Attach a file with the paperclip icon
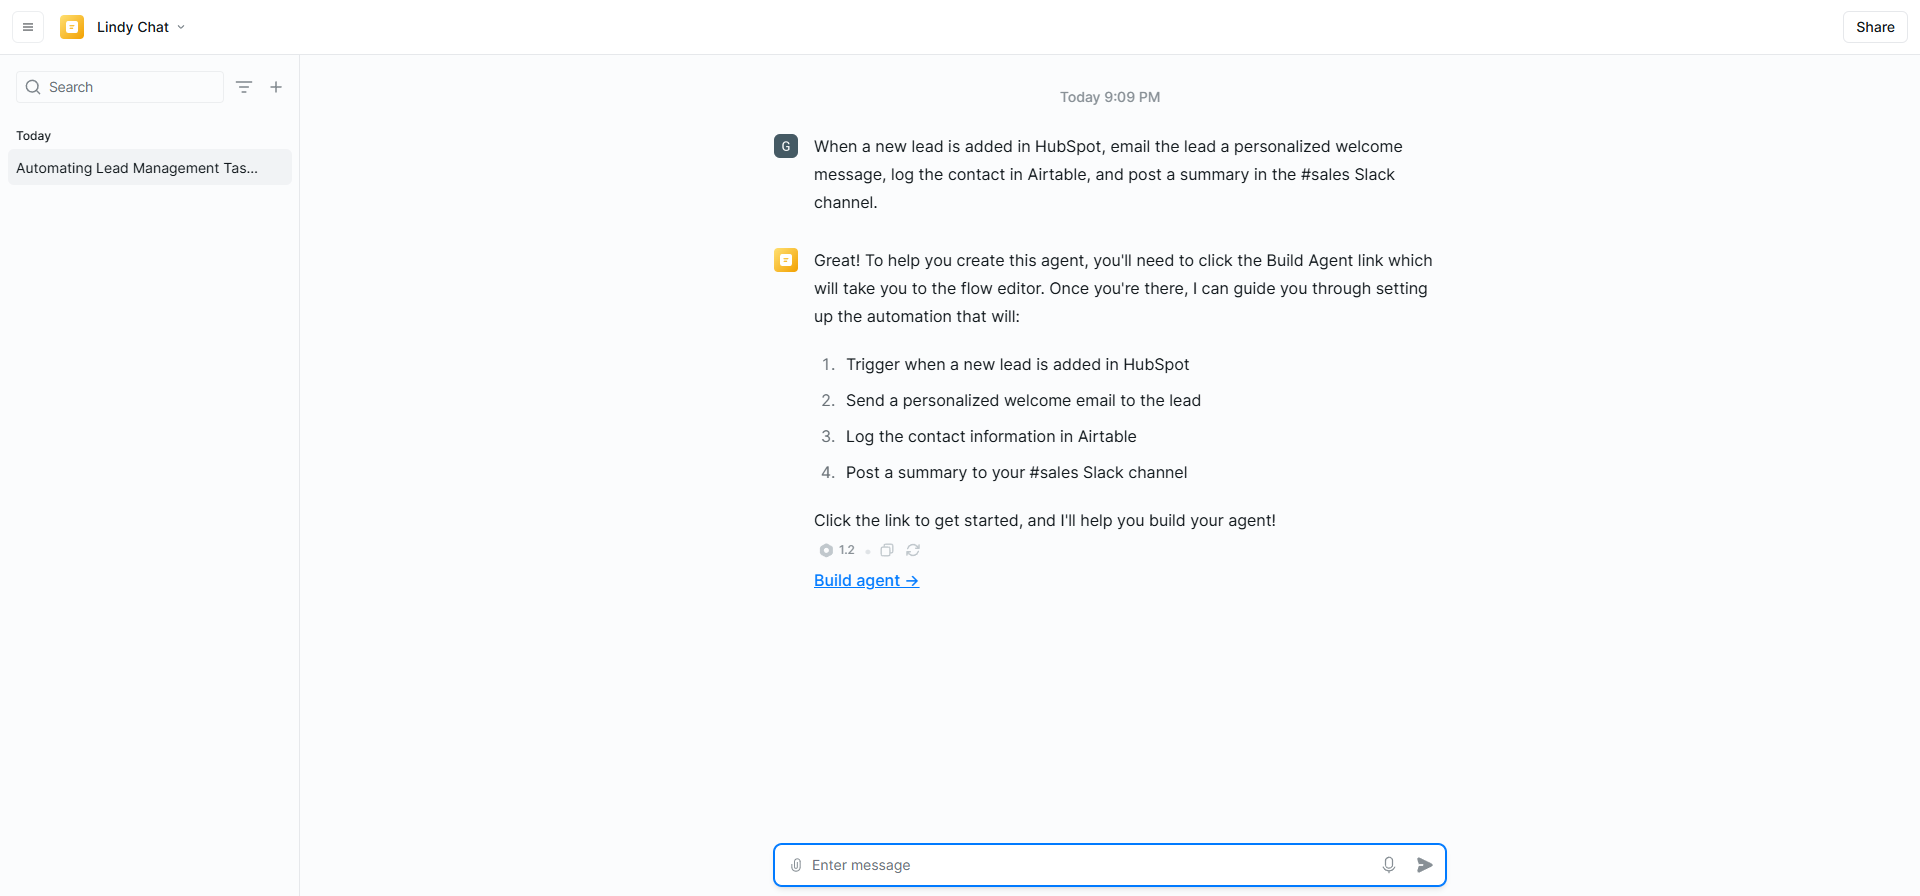The height and width of the screenshot is (896, 1920). [796, 865]
